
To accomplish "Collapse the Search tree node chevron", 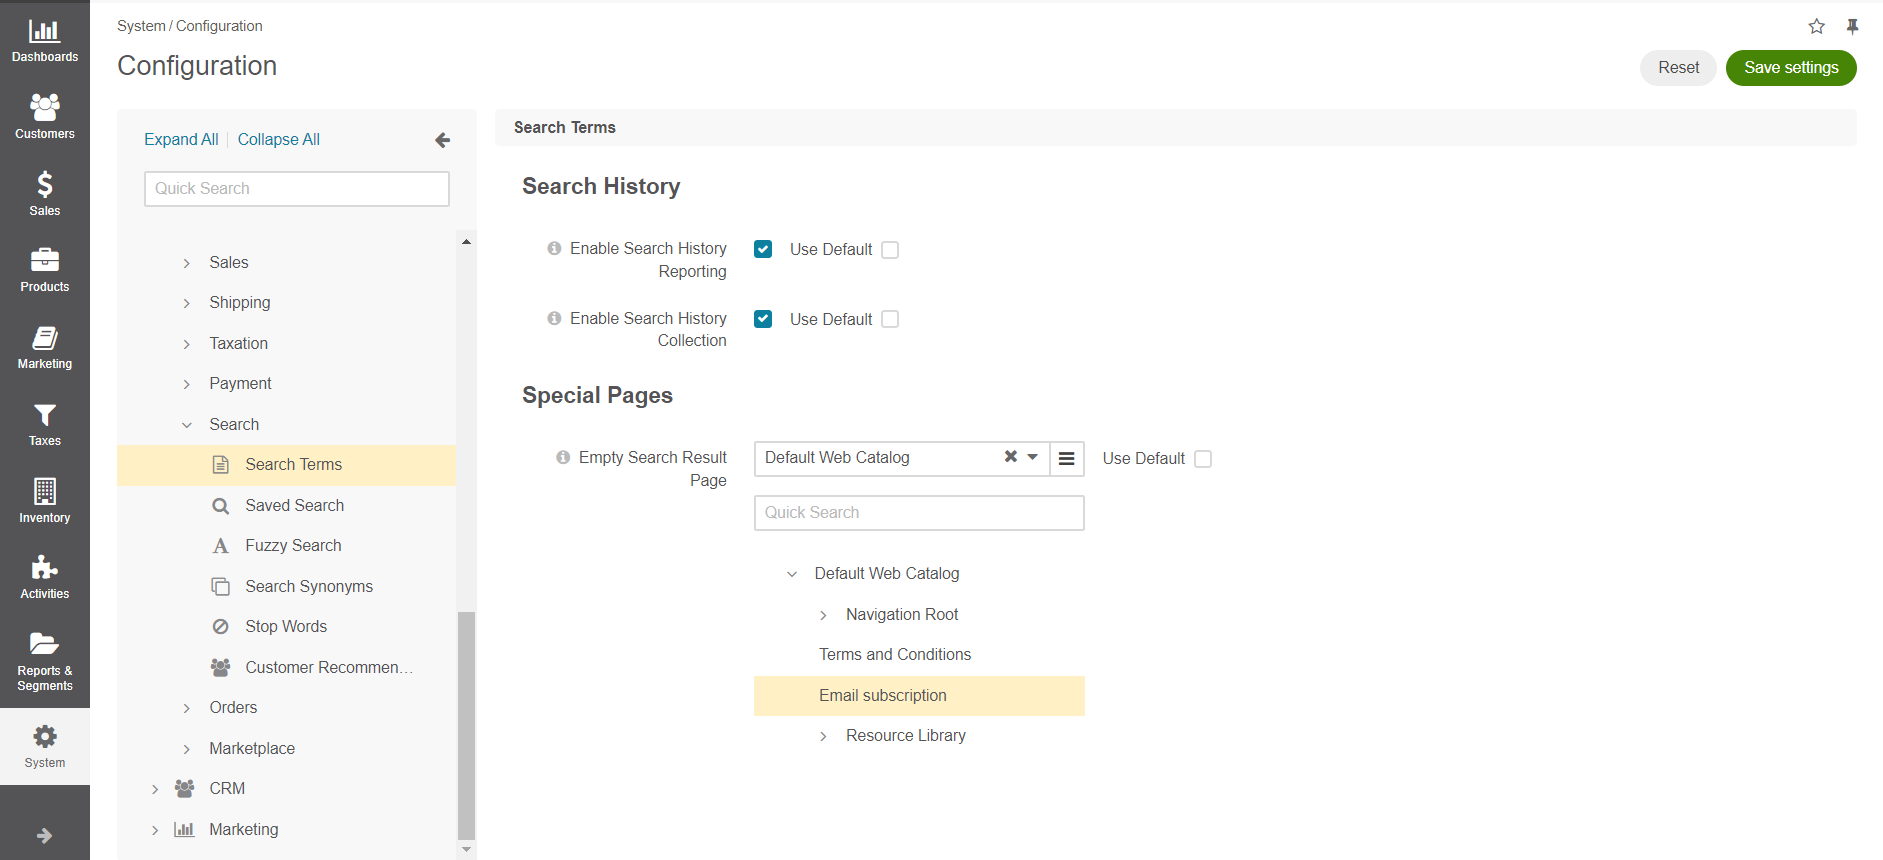I will tap(187, 425).
